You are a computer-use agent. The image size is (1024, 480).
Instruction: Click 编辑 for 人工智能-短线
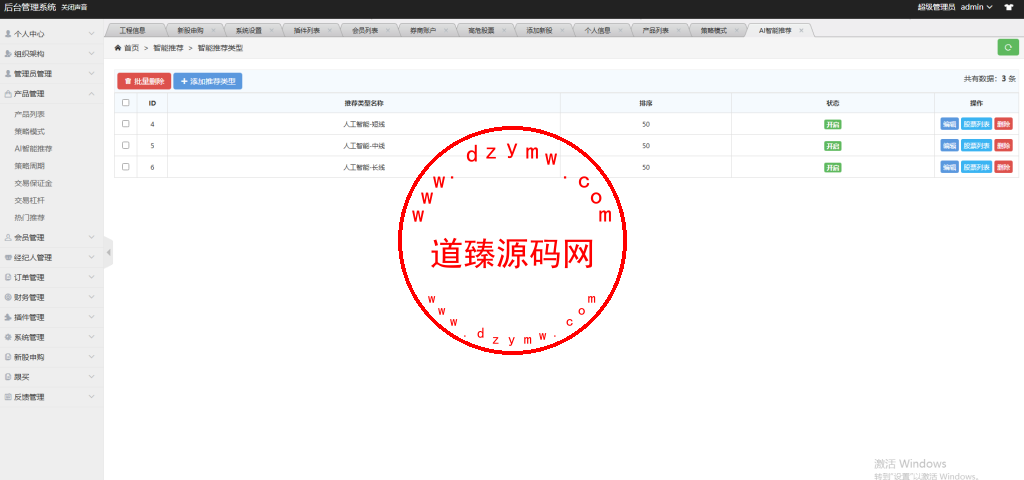point(950,124)
